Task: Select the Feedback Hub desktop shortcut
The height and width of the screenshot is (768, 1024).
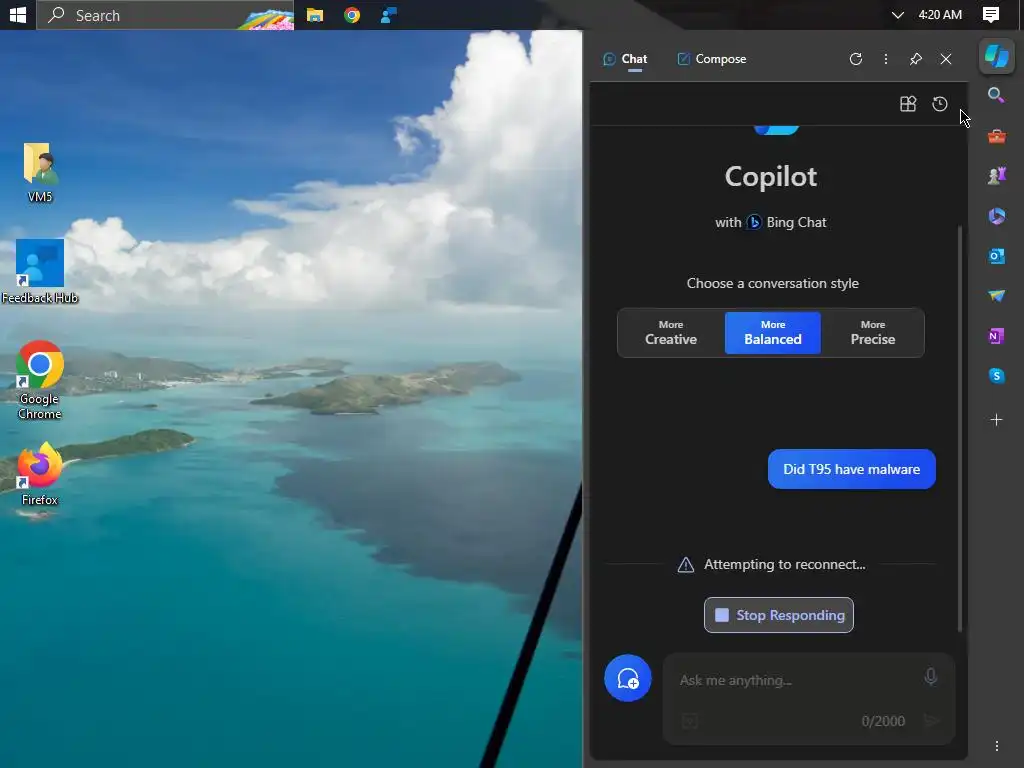Action: tap(40, 272)
